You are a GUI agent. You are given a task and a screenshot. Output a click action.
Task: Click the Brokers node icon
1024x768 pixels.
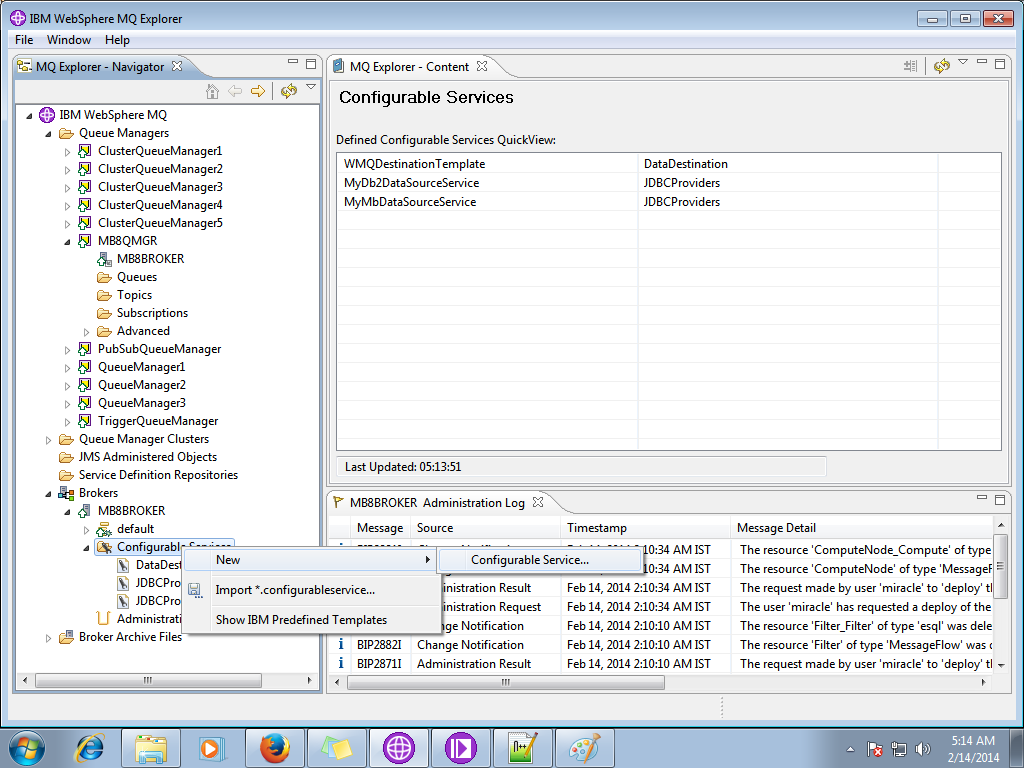pyautogui.click(x=66, y=492)
